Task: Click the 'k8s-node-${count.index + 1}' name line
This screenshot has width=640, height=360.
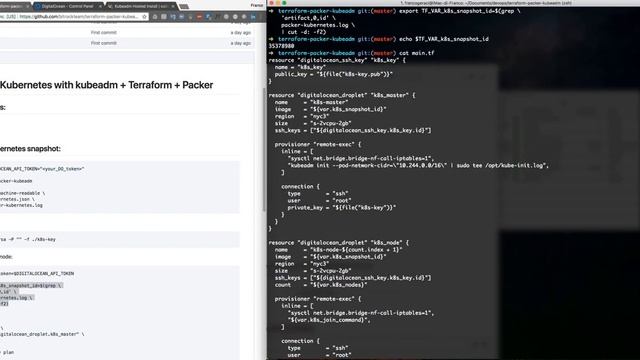Action: pyautogui.click(x=338, y=250)
